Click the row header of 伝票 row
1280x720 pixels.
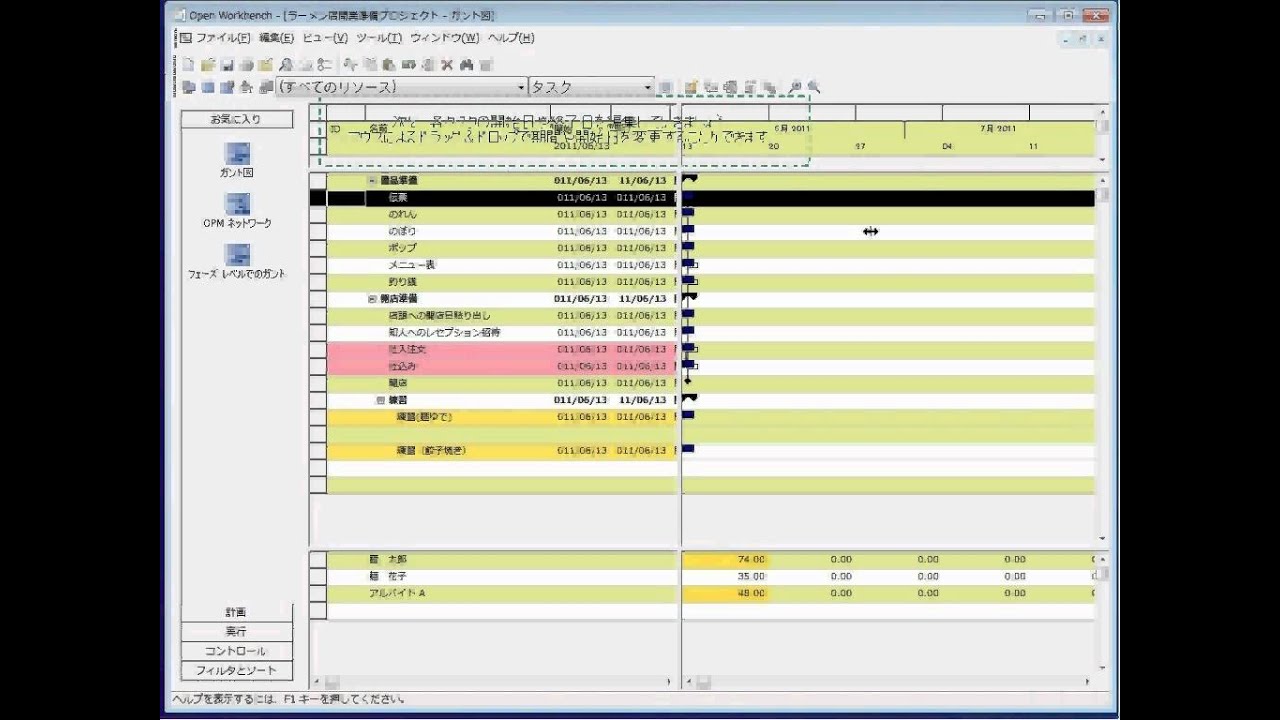[318, 198]
